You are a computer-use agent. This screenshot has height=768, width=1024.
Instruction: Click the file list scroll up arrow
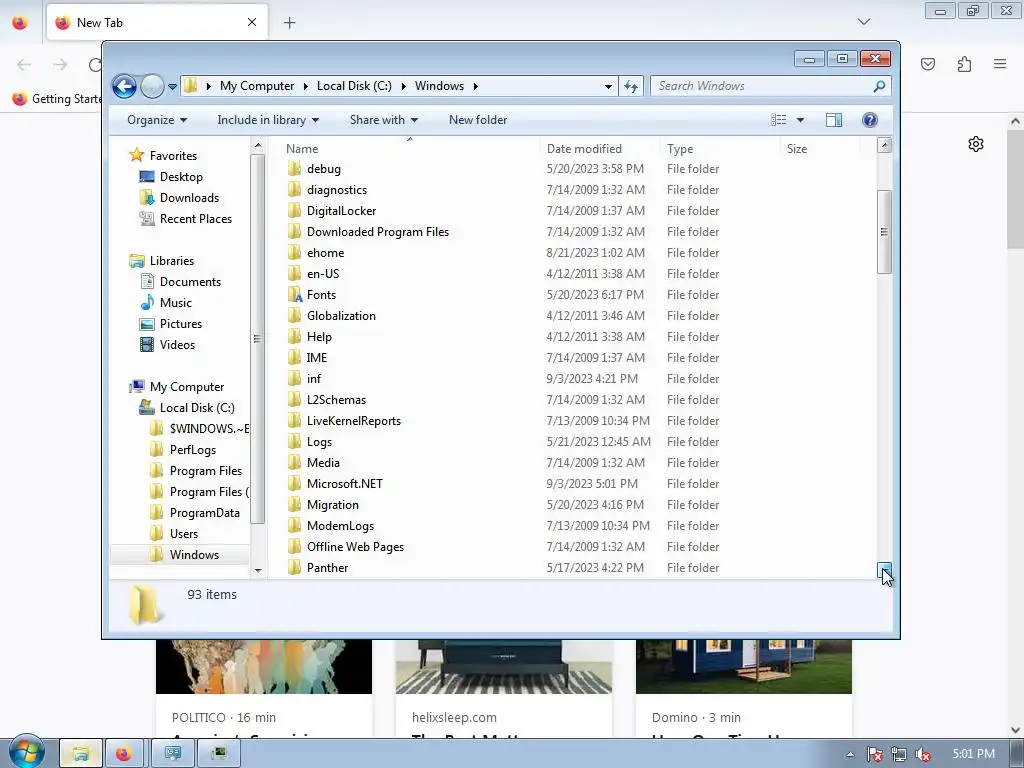point(884,145)
